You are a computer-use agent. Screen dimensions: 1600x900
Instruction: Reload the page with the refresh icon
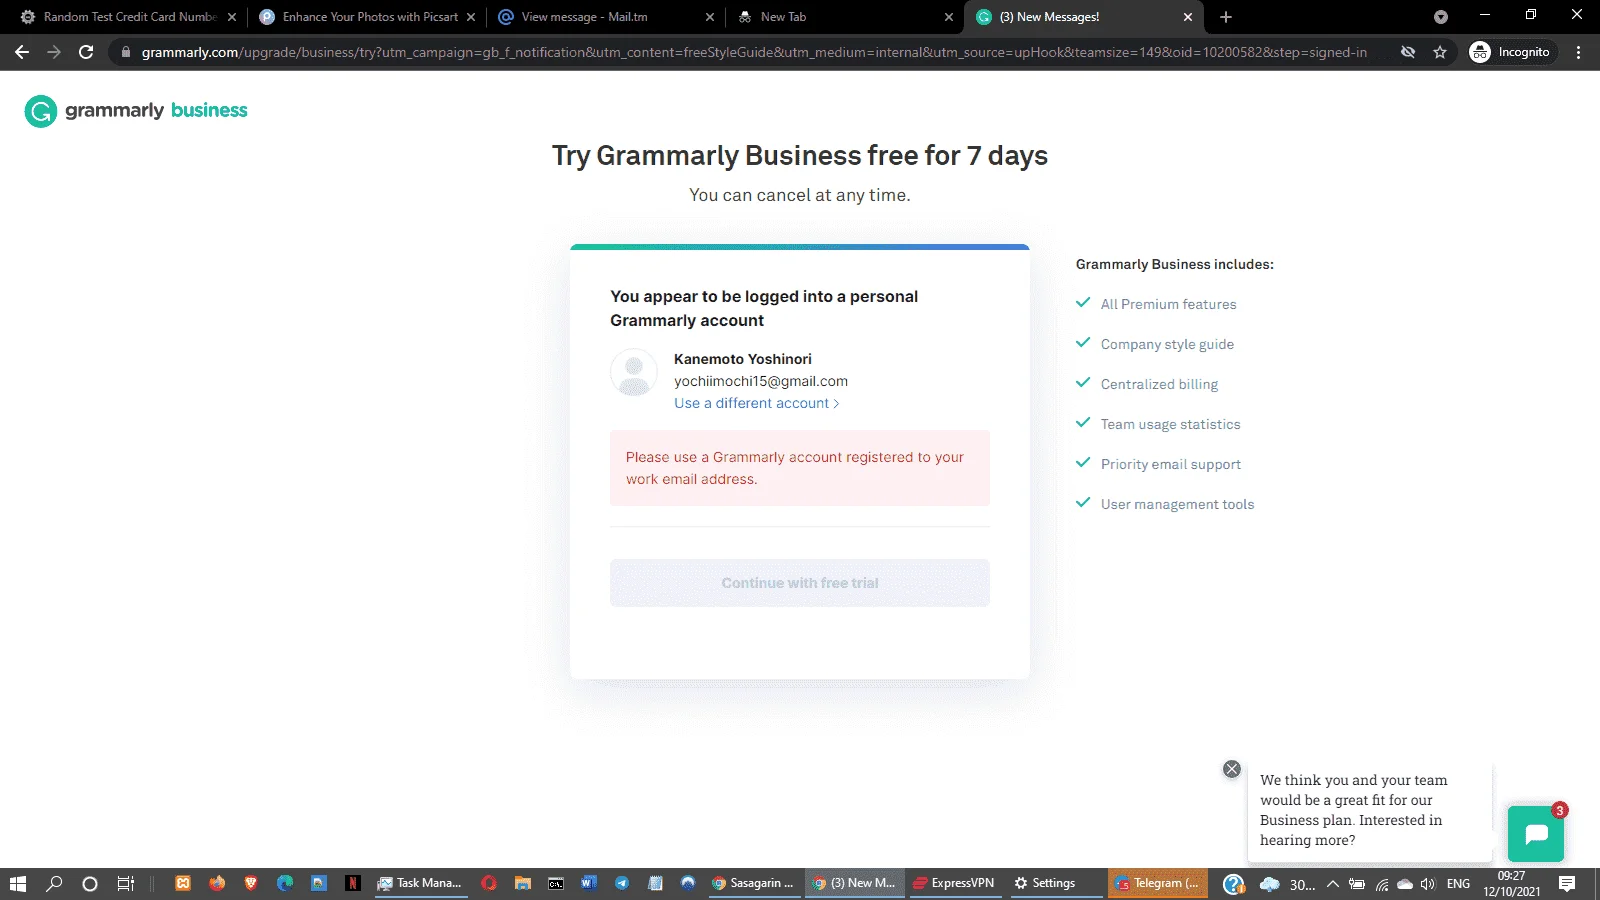[x=86, y=52]
